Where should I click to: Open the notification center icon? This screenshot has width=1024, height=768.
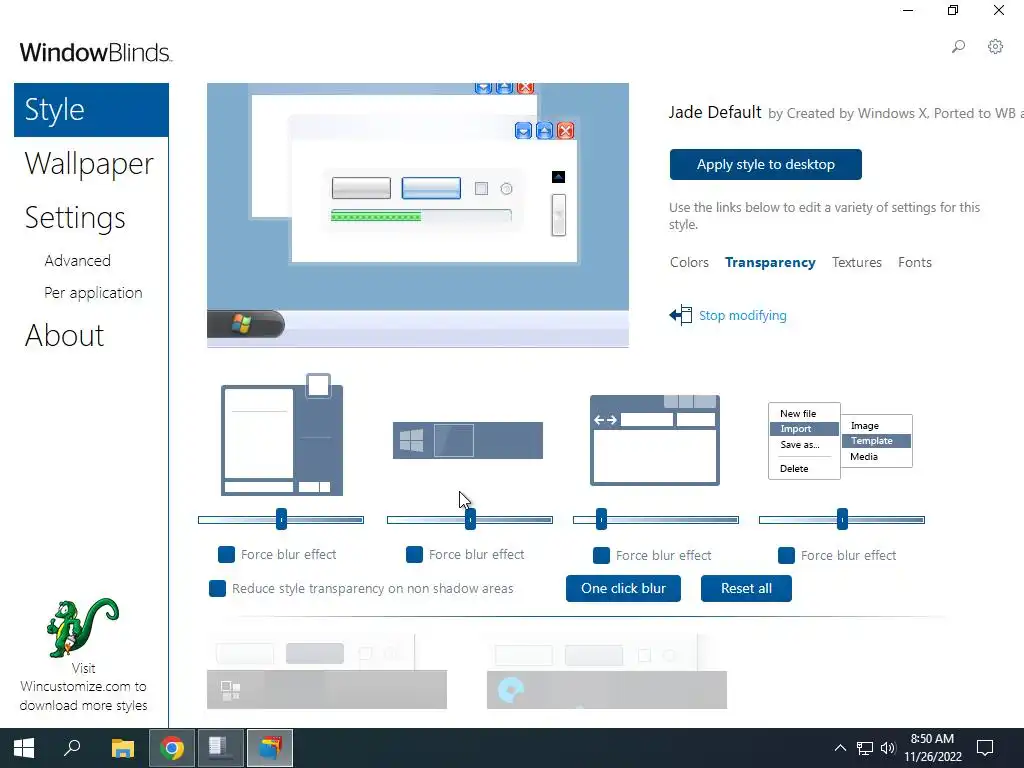pyautogui.click(x=985, y=748)
